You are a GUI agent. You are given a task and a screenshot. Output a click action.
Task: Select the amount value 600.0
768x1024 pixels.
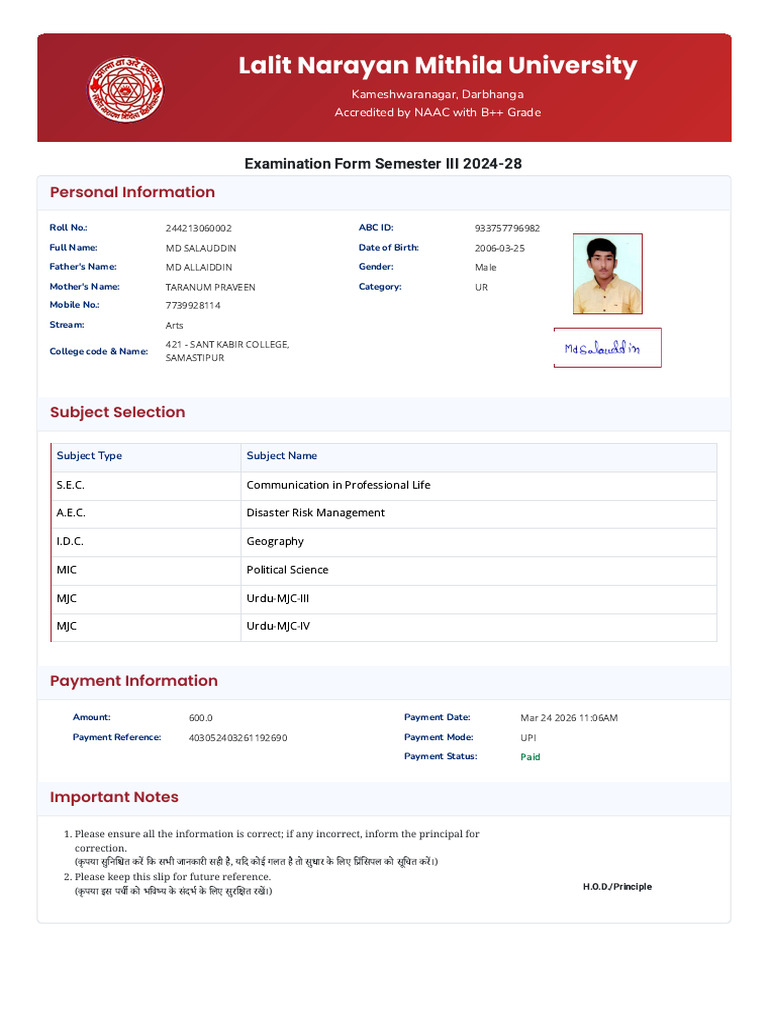tap(200, 718)
